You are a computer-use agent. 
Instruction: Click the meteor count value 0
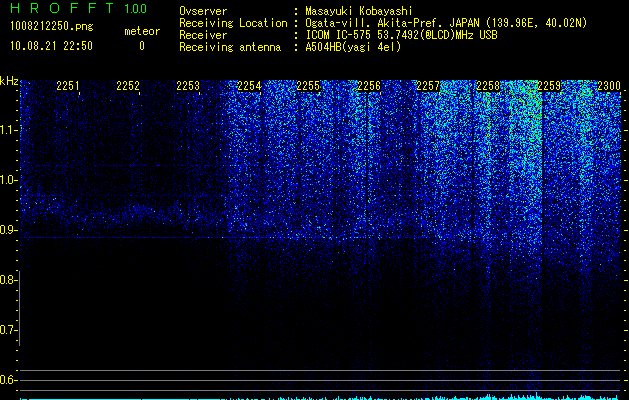pyautogui.click(x=142, y=46)
